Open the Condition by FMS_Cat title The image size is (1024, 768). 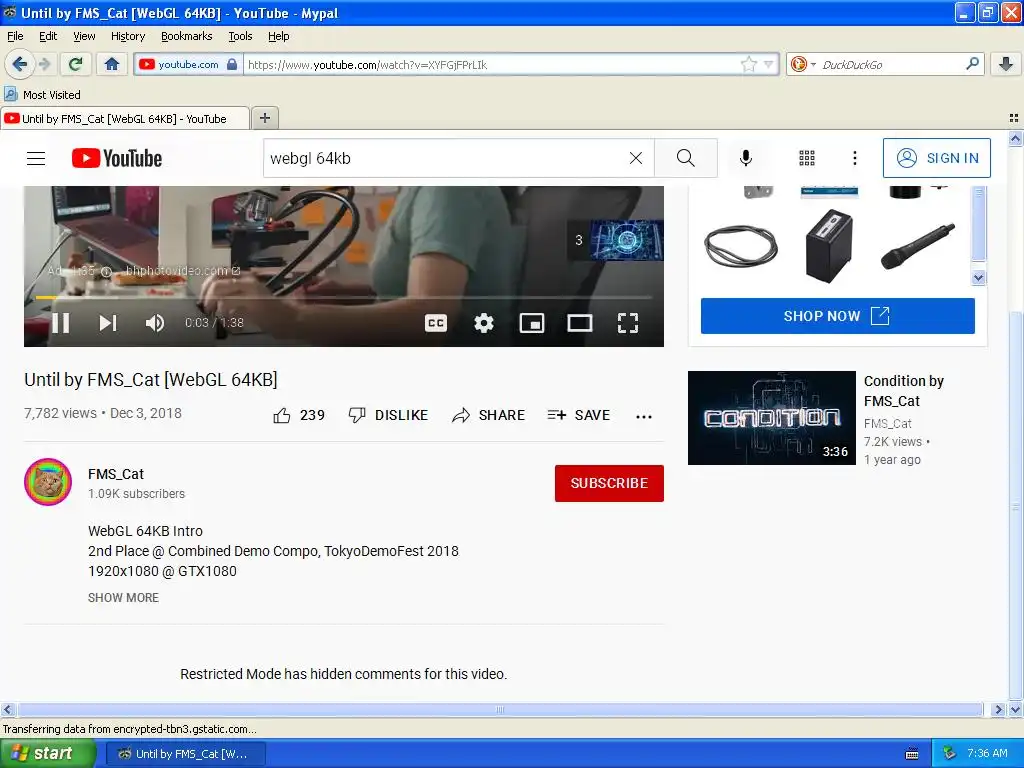pos(904,391)
